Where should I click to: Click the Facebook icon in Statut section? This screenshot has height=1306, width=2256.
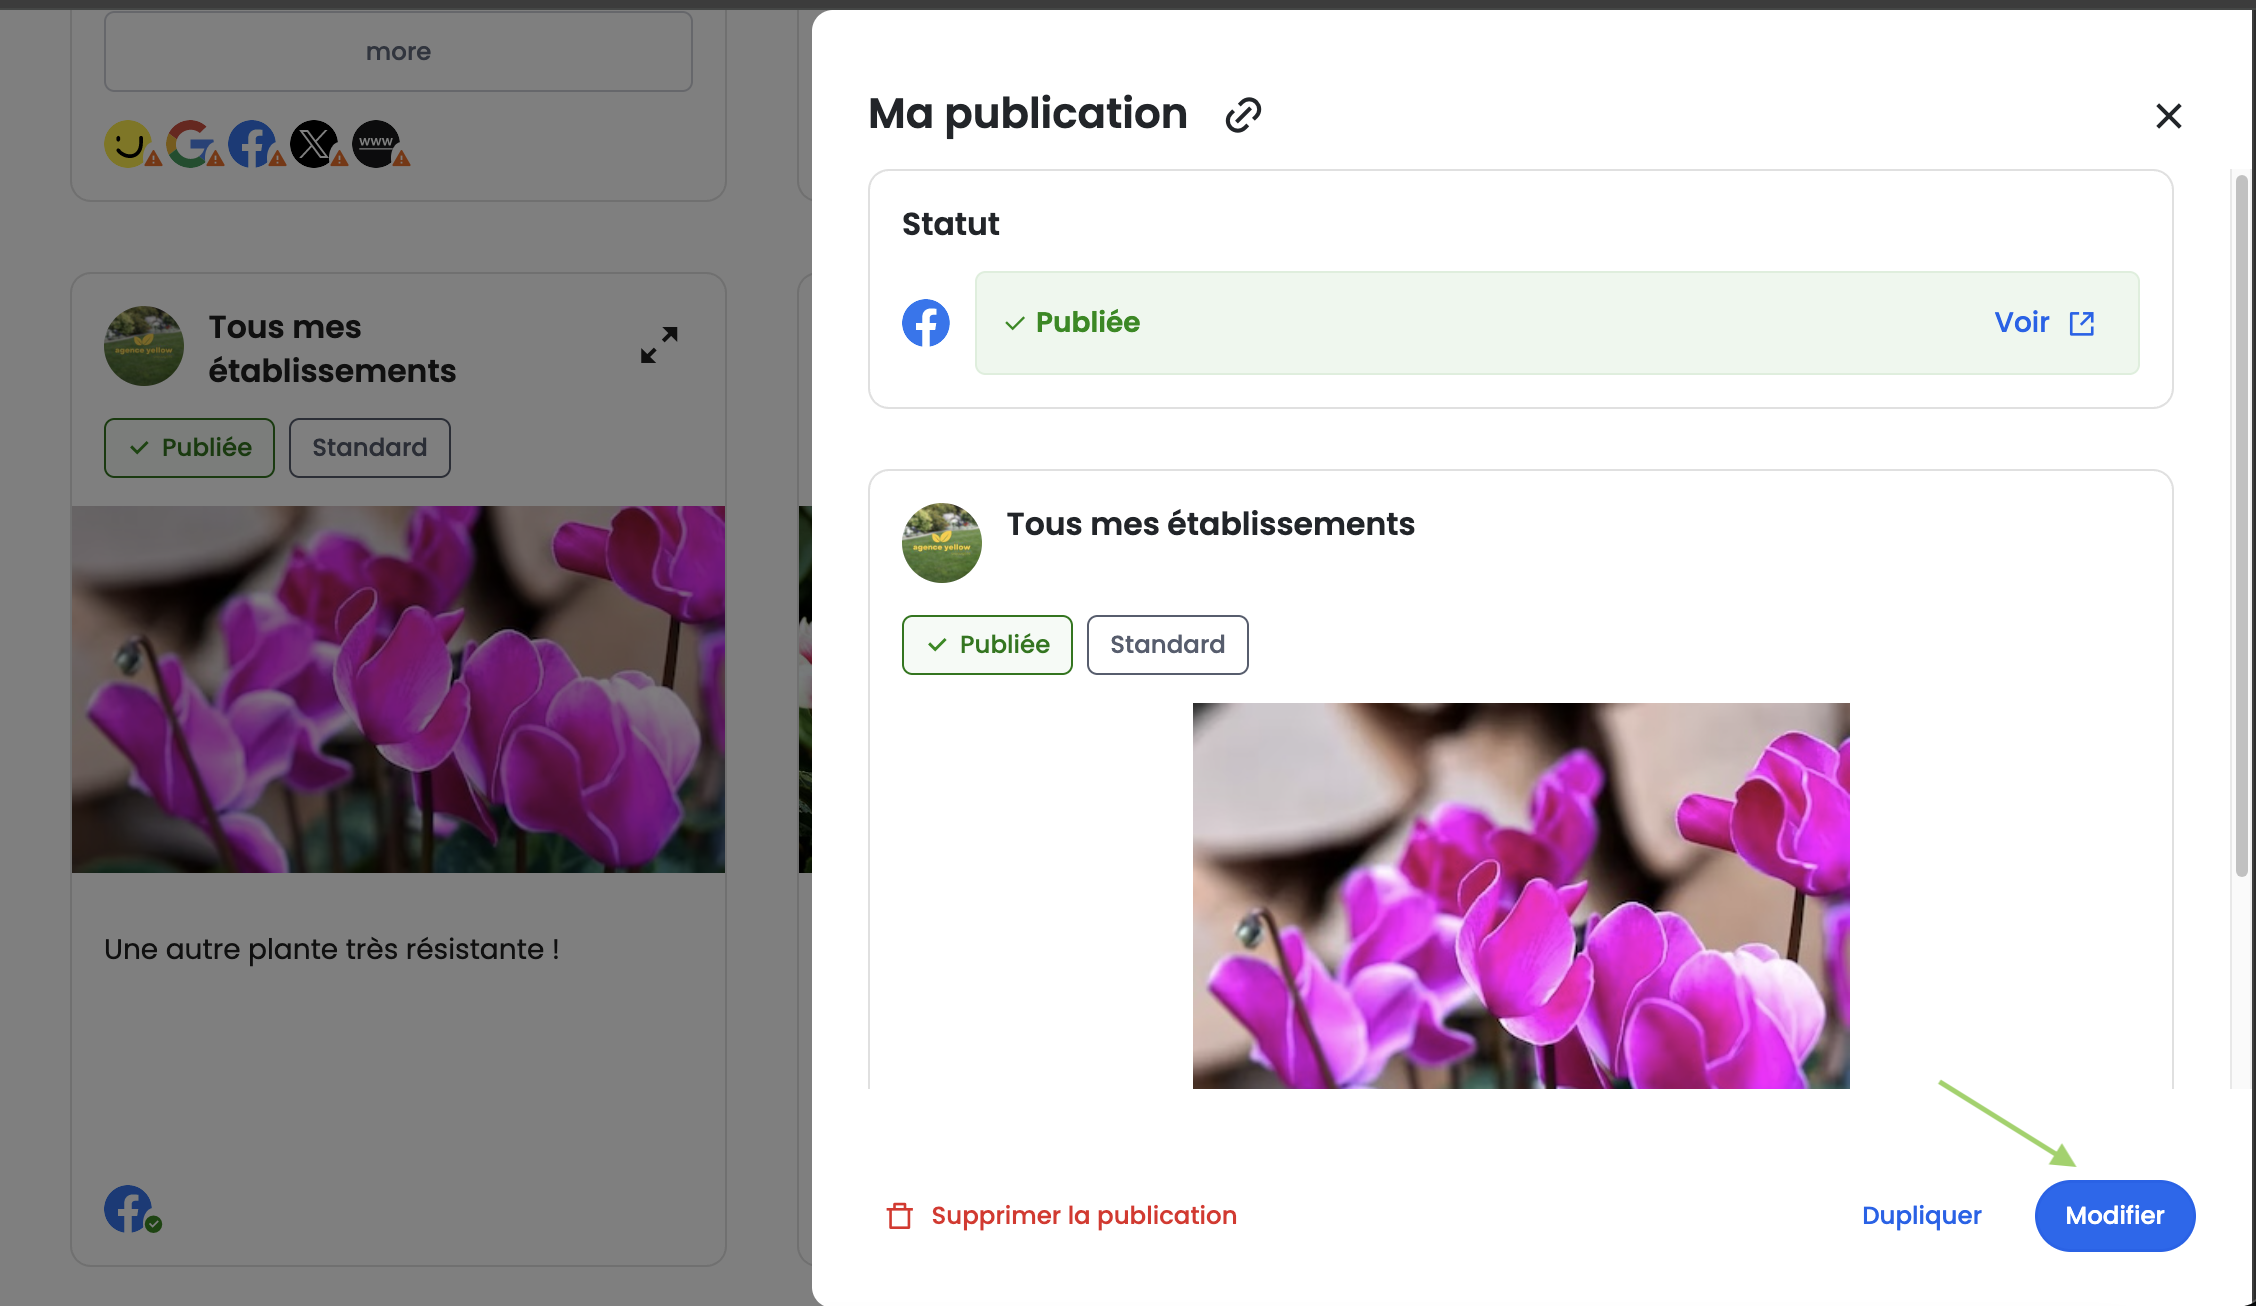click(926, 323)
